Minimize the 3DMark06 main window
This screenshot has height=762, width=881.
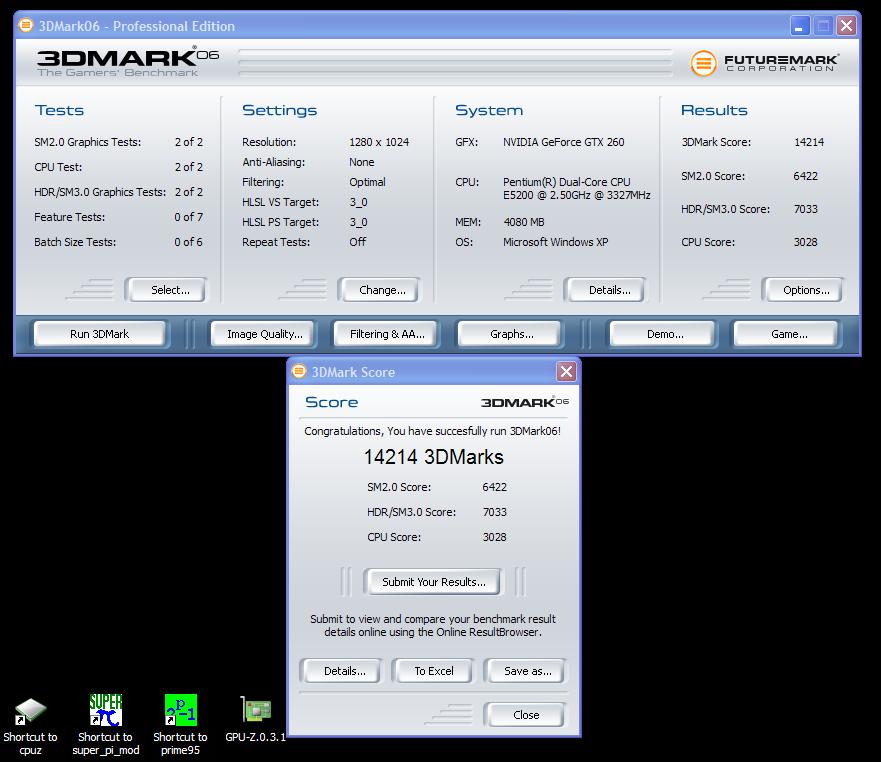pos(800,25)
